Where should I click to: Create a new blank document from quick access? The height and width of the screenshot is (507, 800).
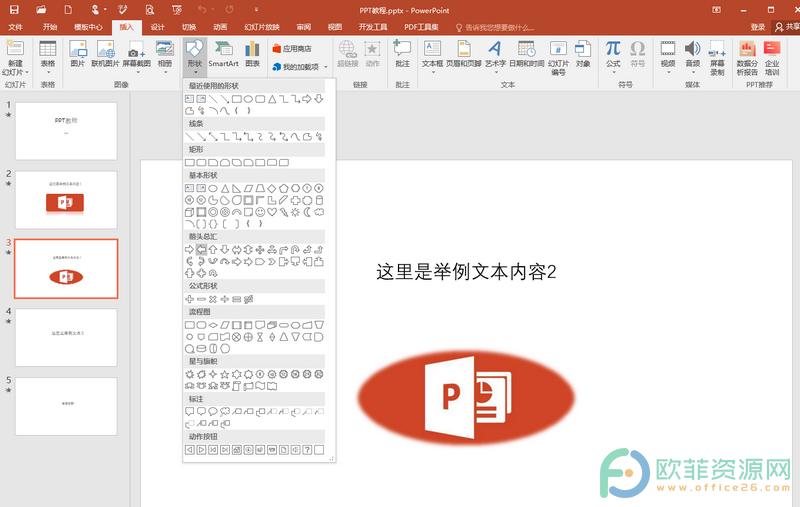pyautogui.click(x=68, y=9)
